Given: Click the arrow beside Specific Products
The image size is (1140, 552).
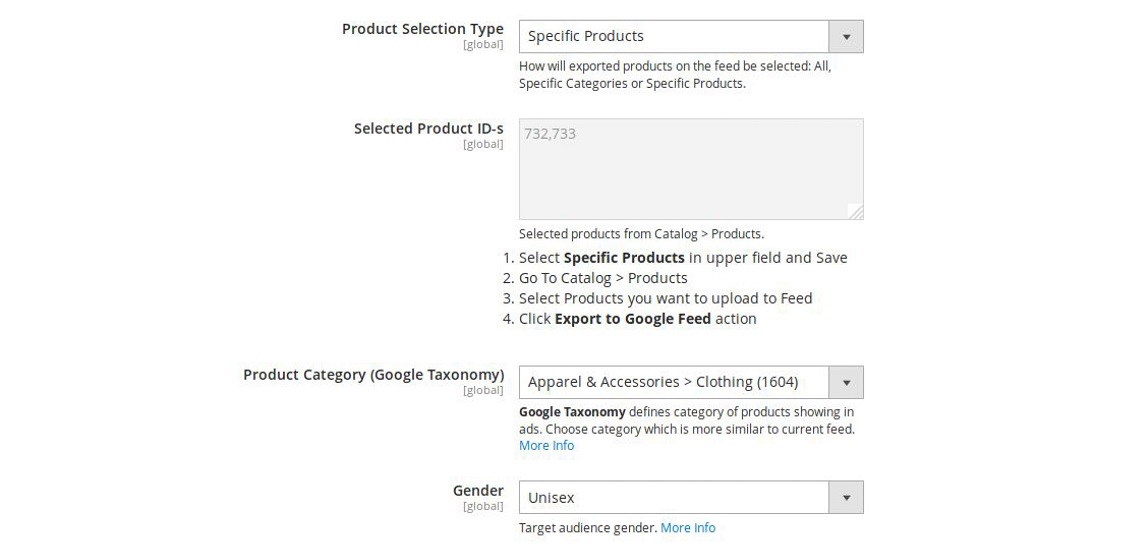Looking at the screenshot, I should coord(846,37).
